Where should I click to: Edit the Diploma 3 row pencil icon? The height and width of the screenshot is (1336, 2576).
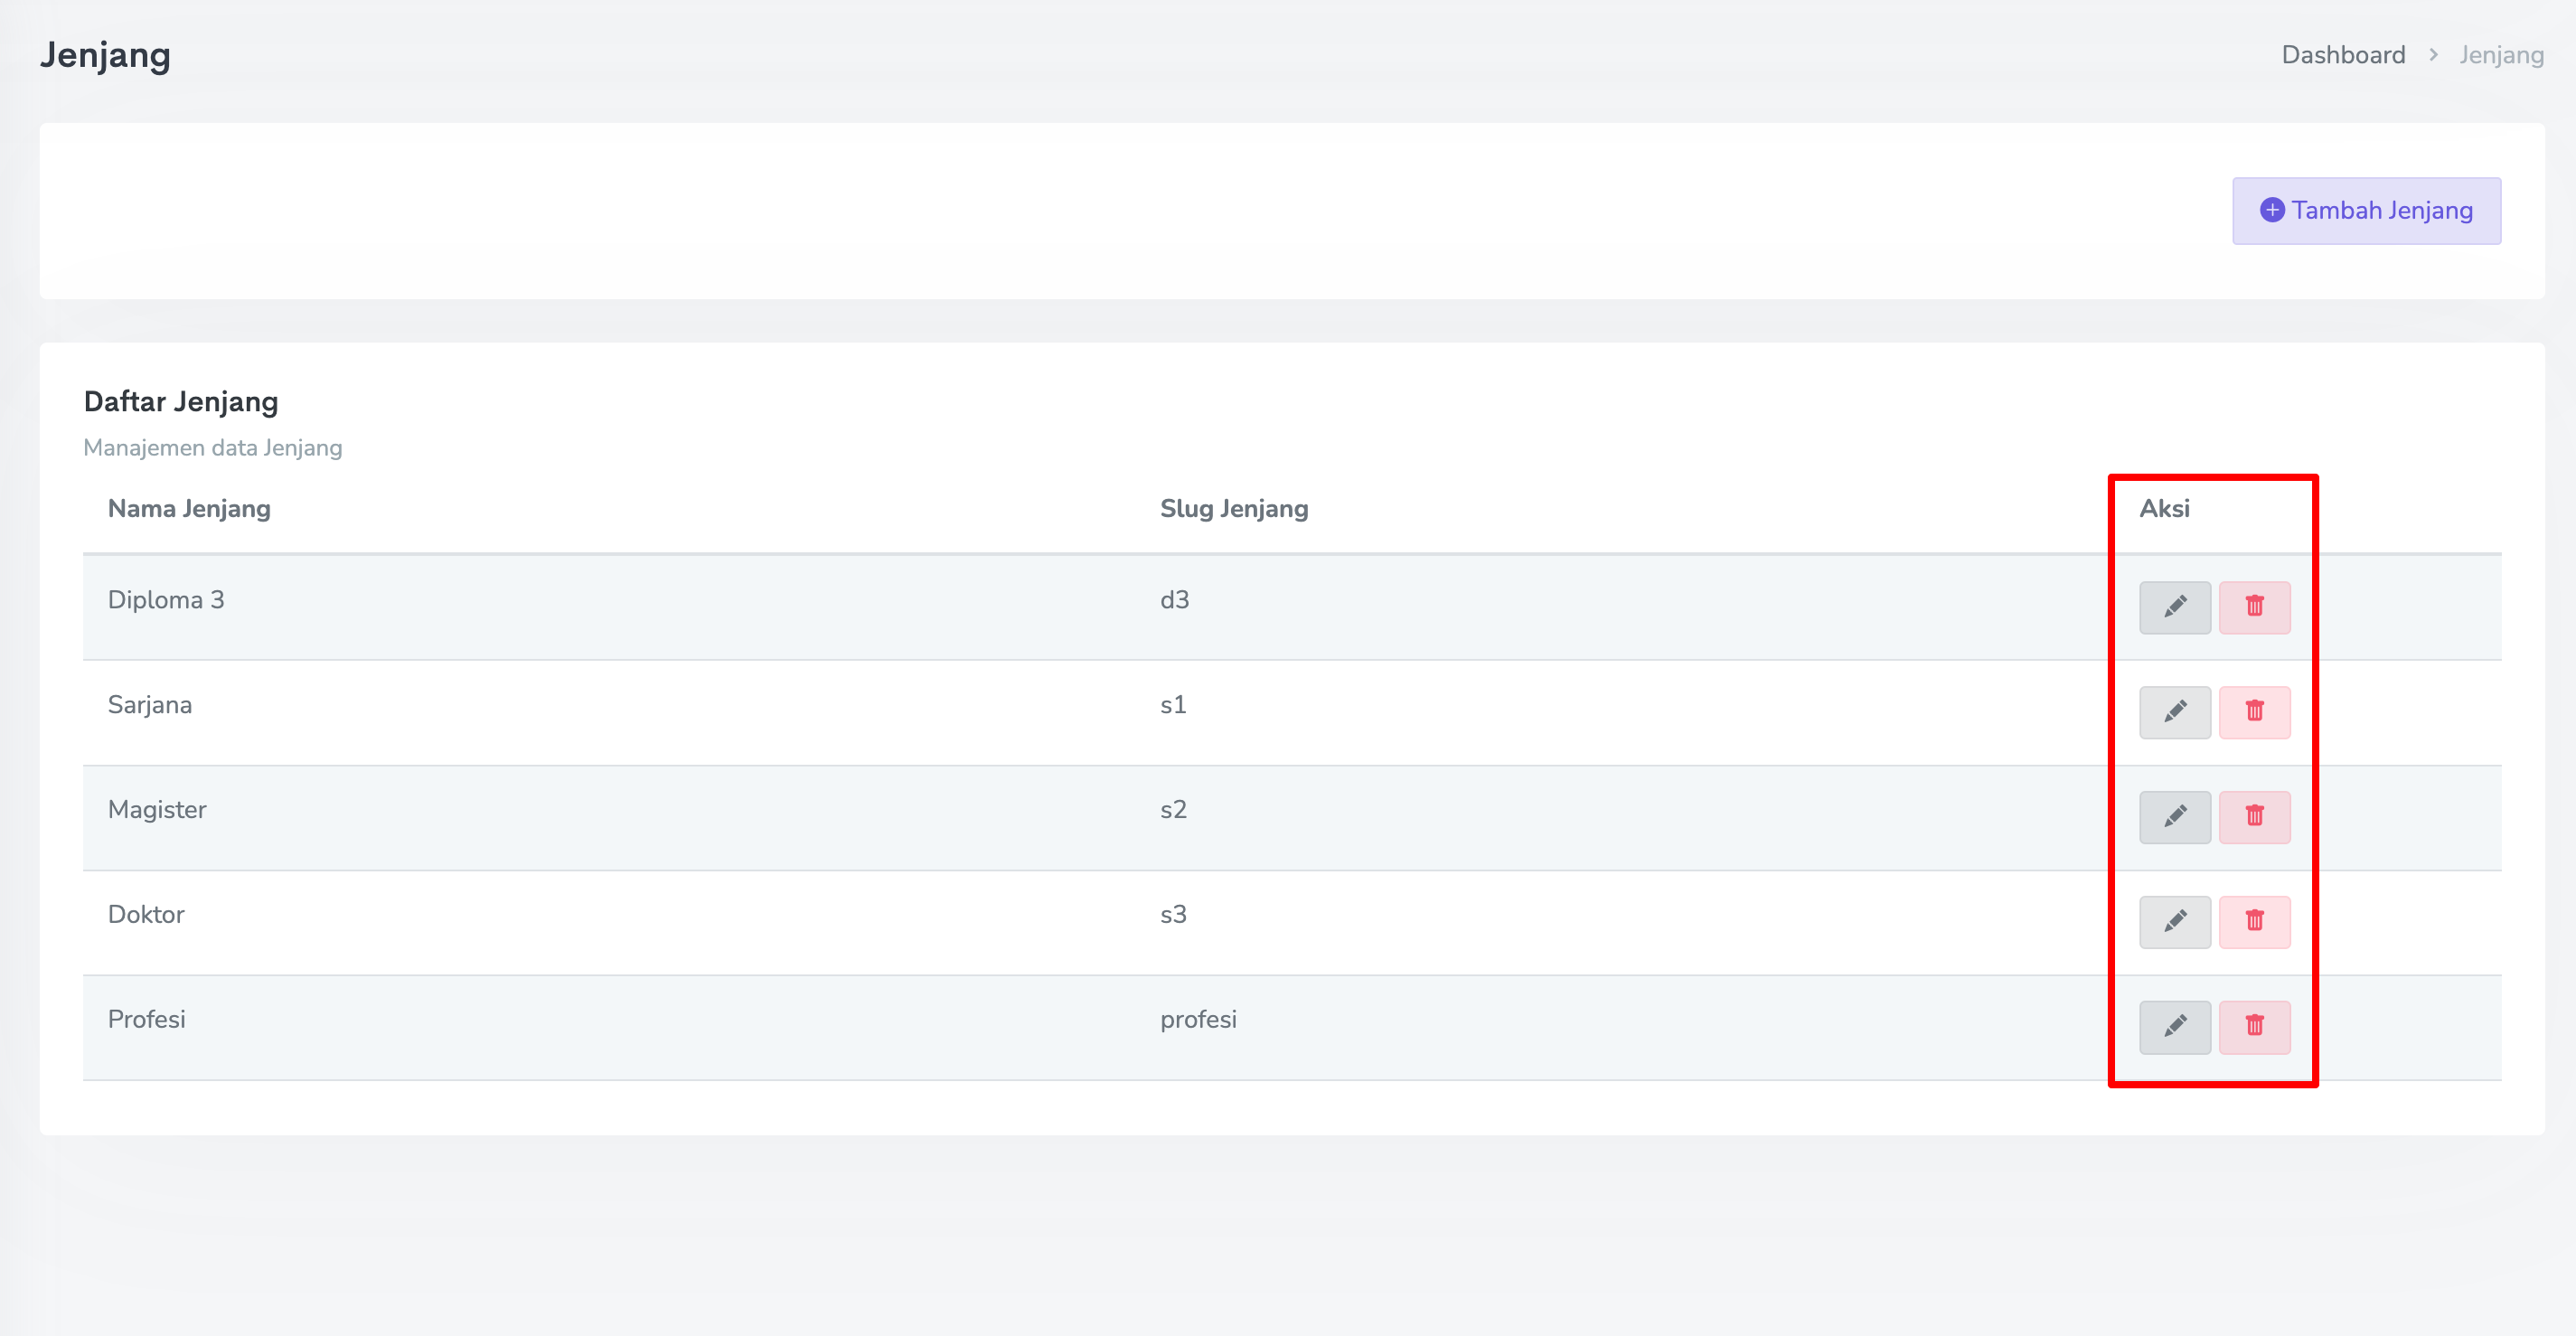[x=2174, y=607]
